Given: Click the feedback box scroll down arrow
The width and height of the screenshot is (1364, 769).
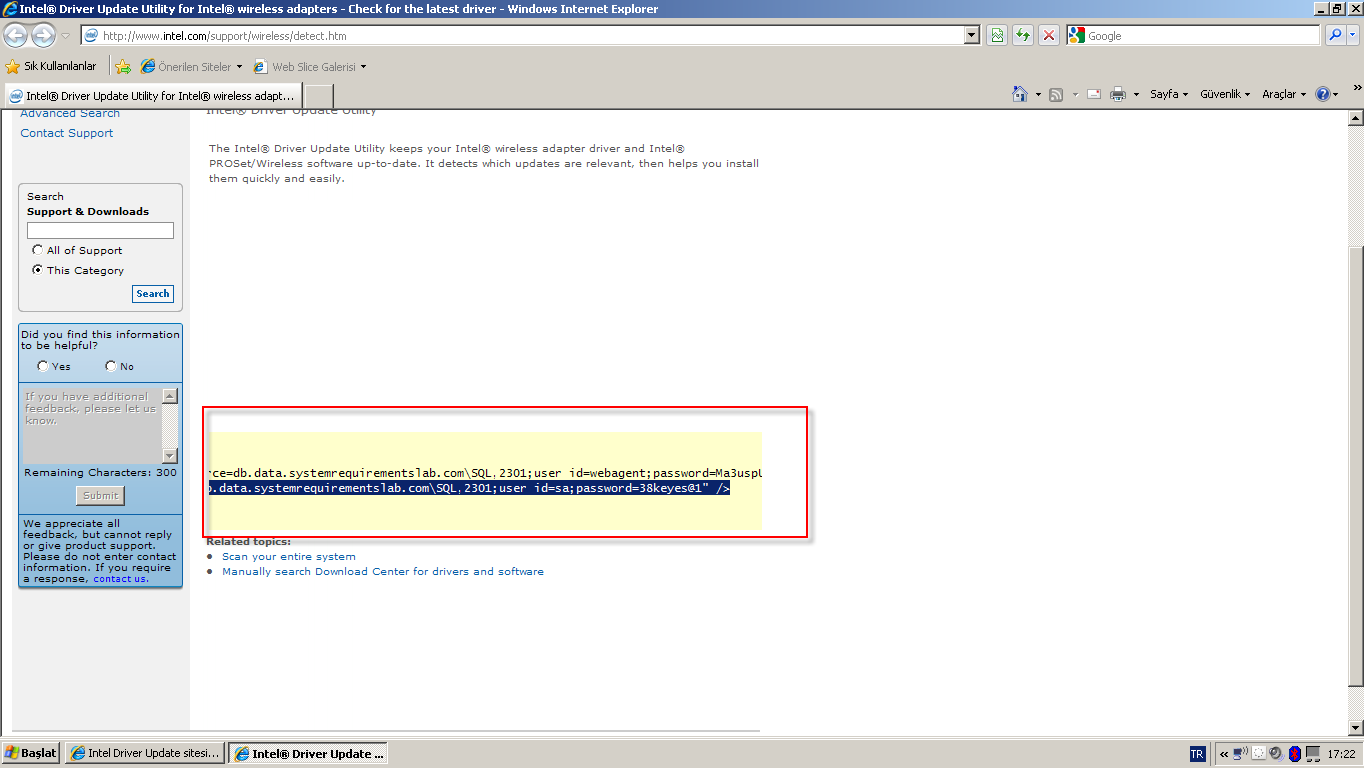Looking at the screenshot, I should tap(170, 456).
